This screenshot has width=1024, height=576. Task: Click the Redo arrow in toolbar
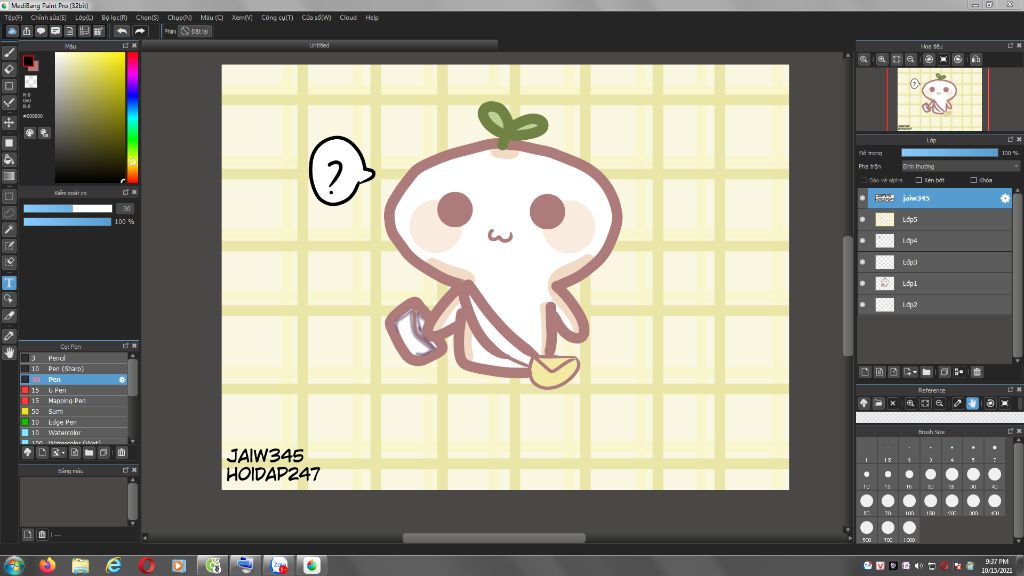click(140, 31)
